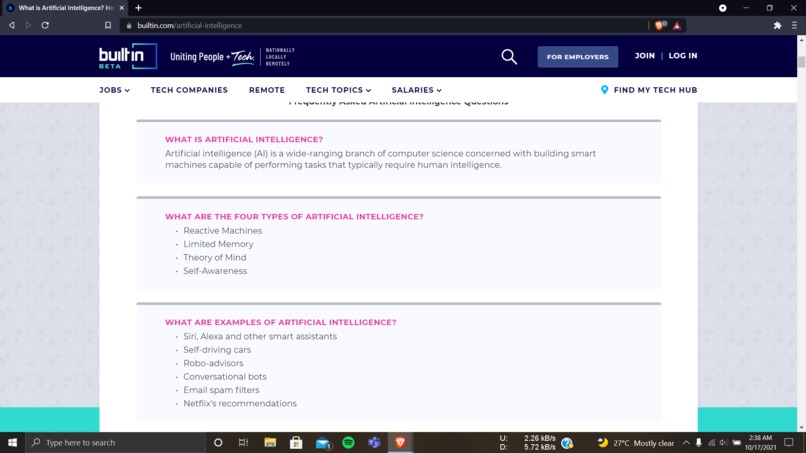Click the help question-mark taskbar icon
The image size is (806, 453).
pyautogui.click(x=567, y=443)
